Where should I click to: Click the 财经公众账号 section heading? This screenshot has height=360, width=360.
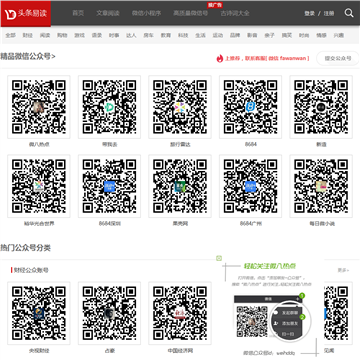[x=31, y=270]
